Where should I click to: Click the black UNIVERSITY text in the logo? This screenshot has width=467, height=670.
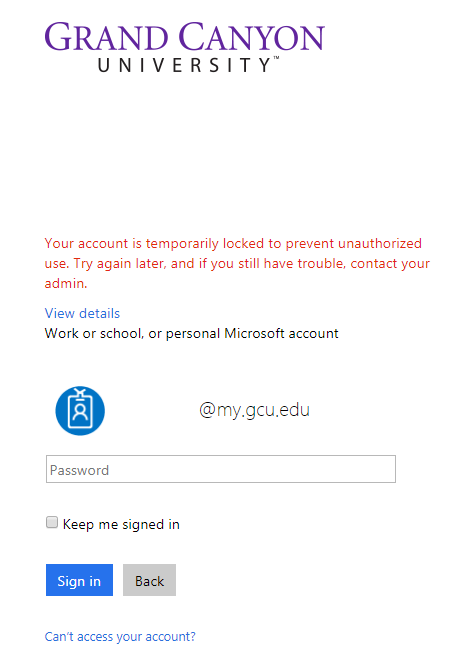(x=184, y=65)
